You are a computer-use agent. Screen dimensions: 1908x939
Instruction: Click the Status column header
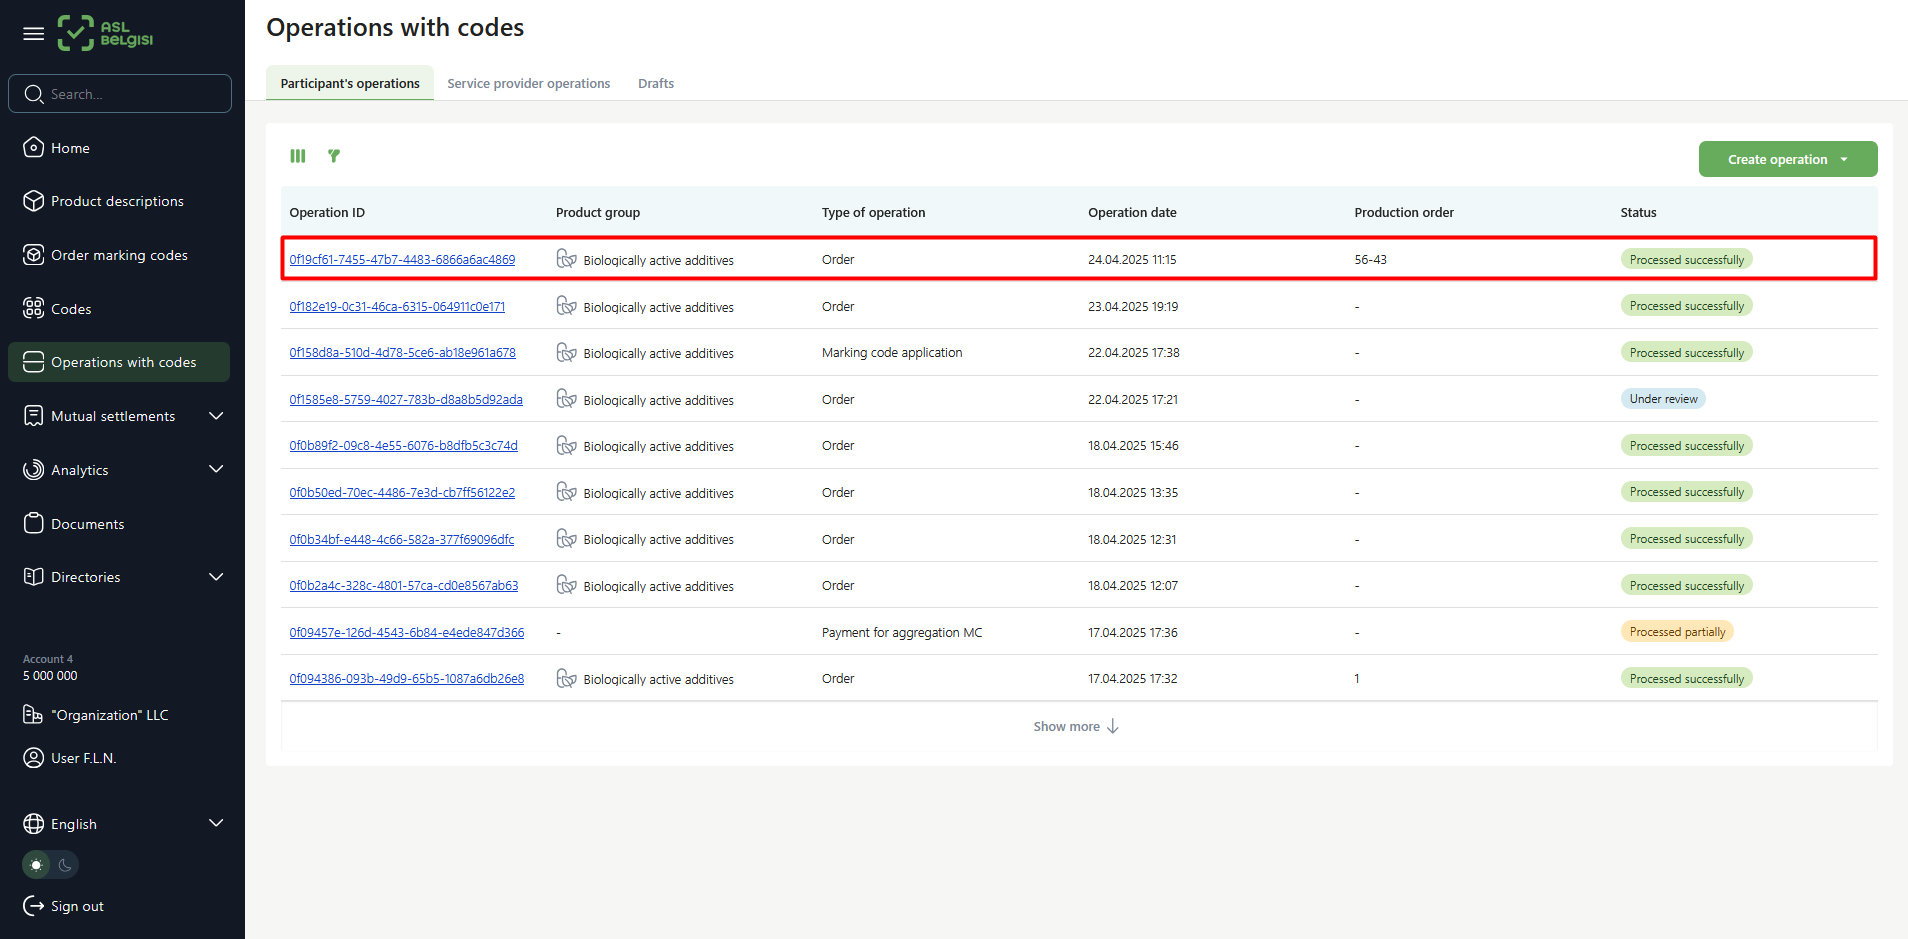[1638, 212]
